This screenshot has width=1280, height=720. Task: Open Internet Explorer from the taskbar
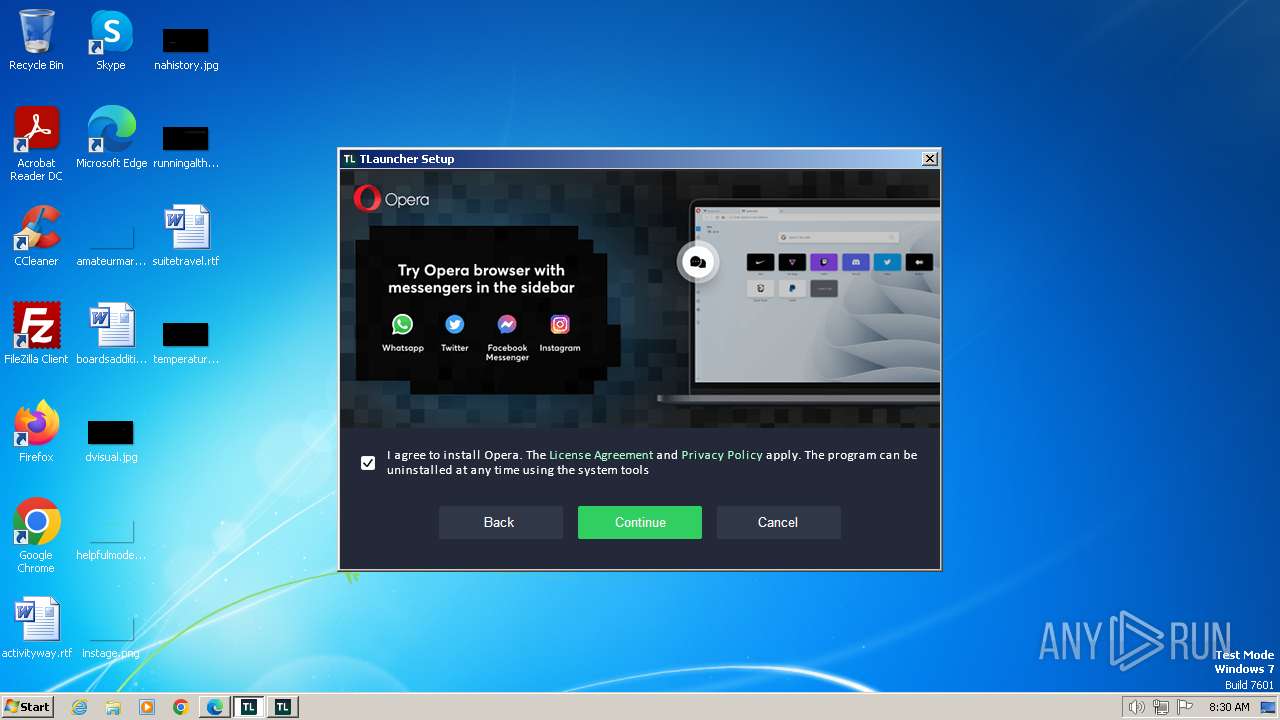pos(80,707)
